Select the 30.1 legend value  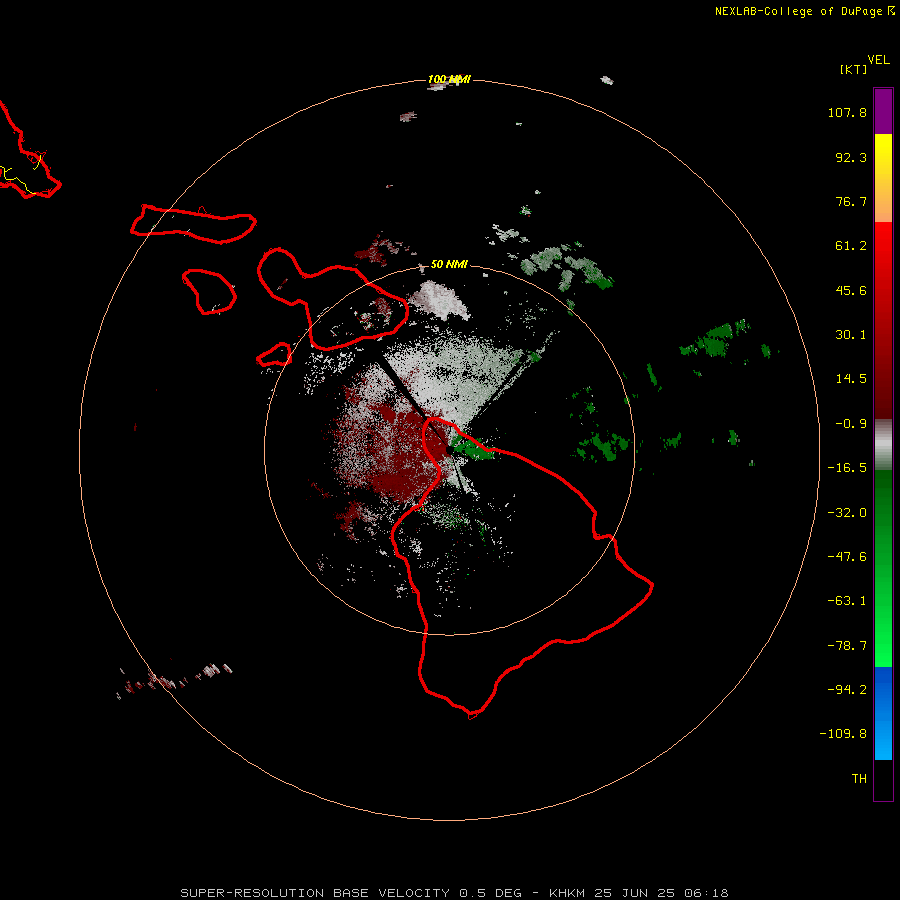[x=851, y=335]
